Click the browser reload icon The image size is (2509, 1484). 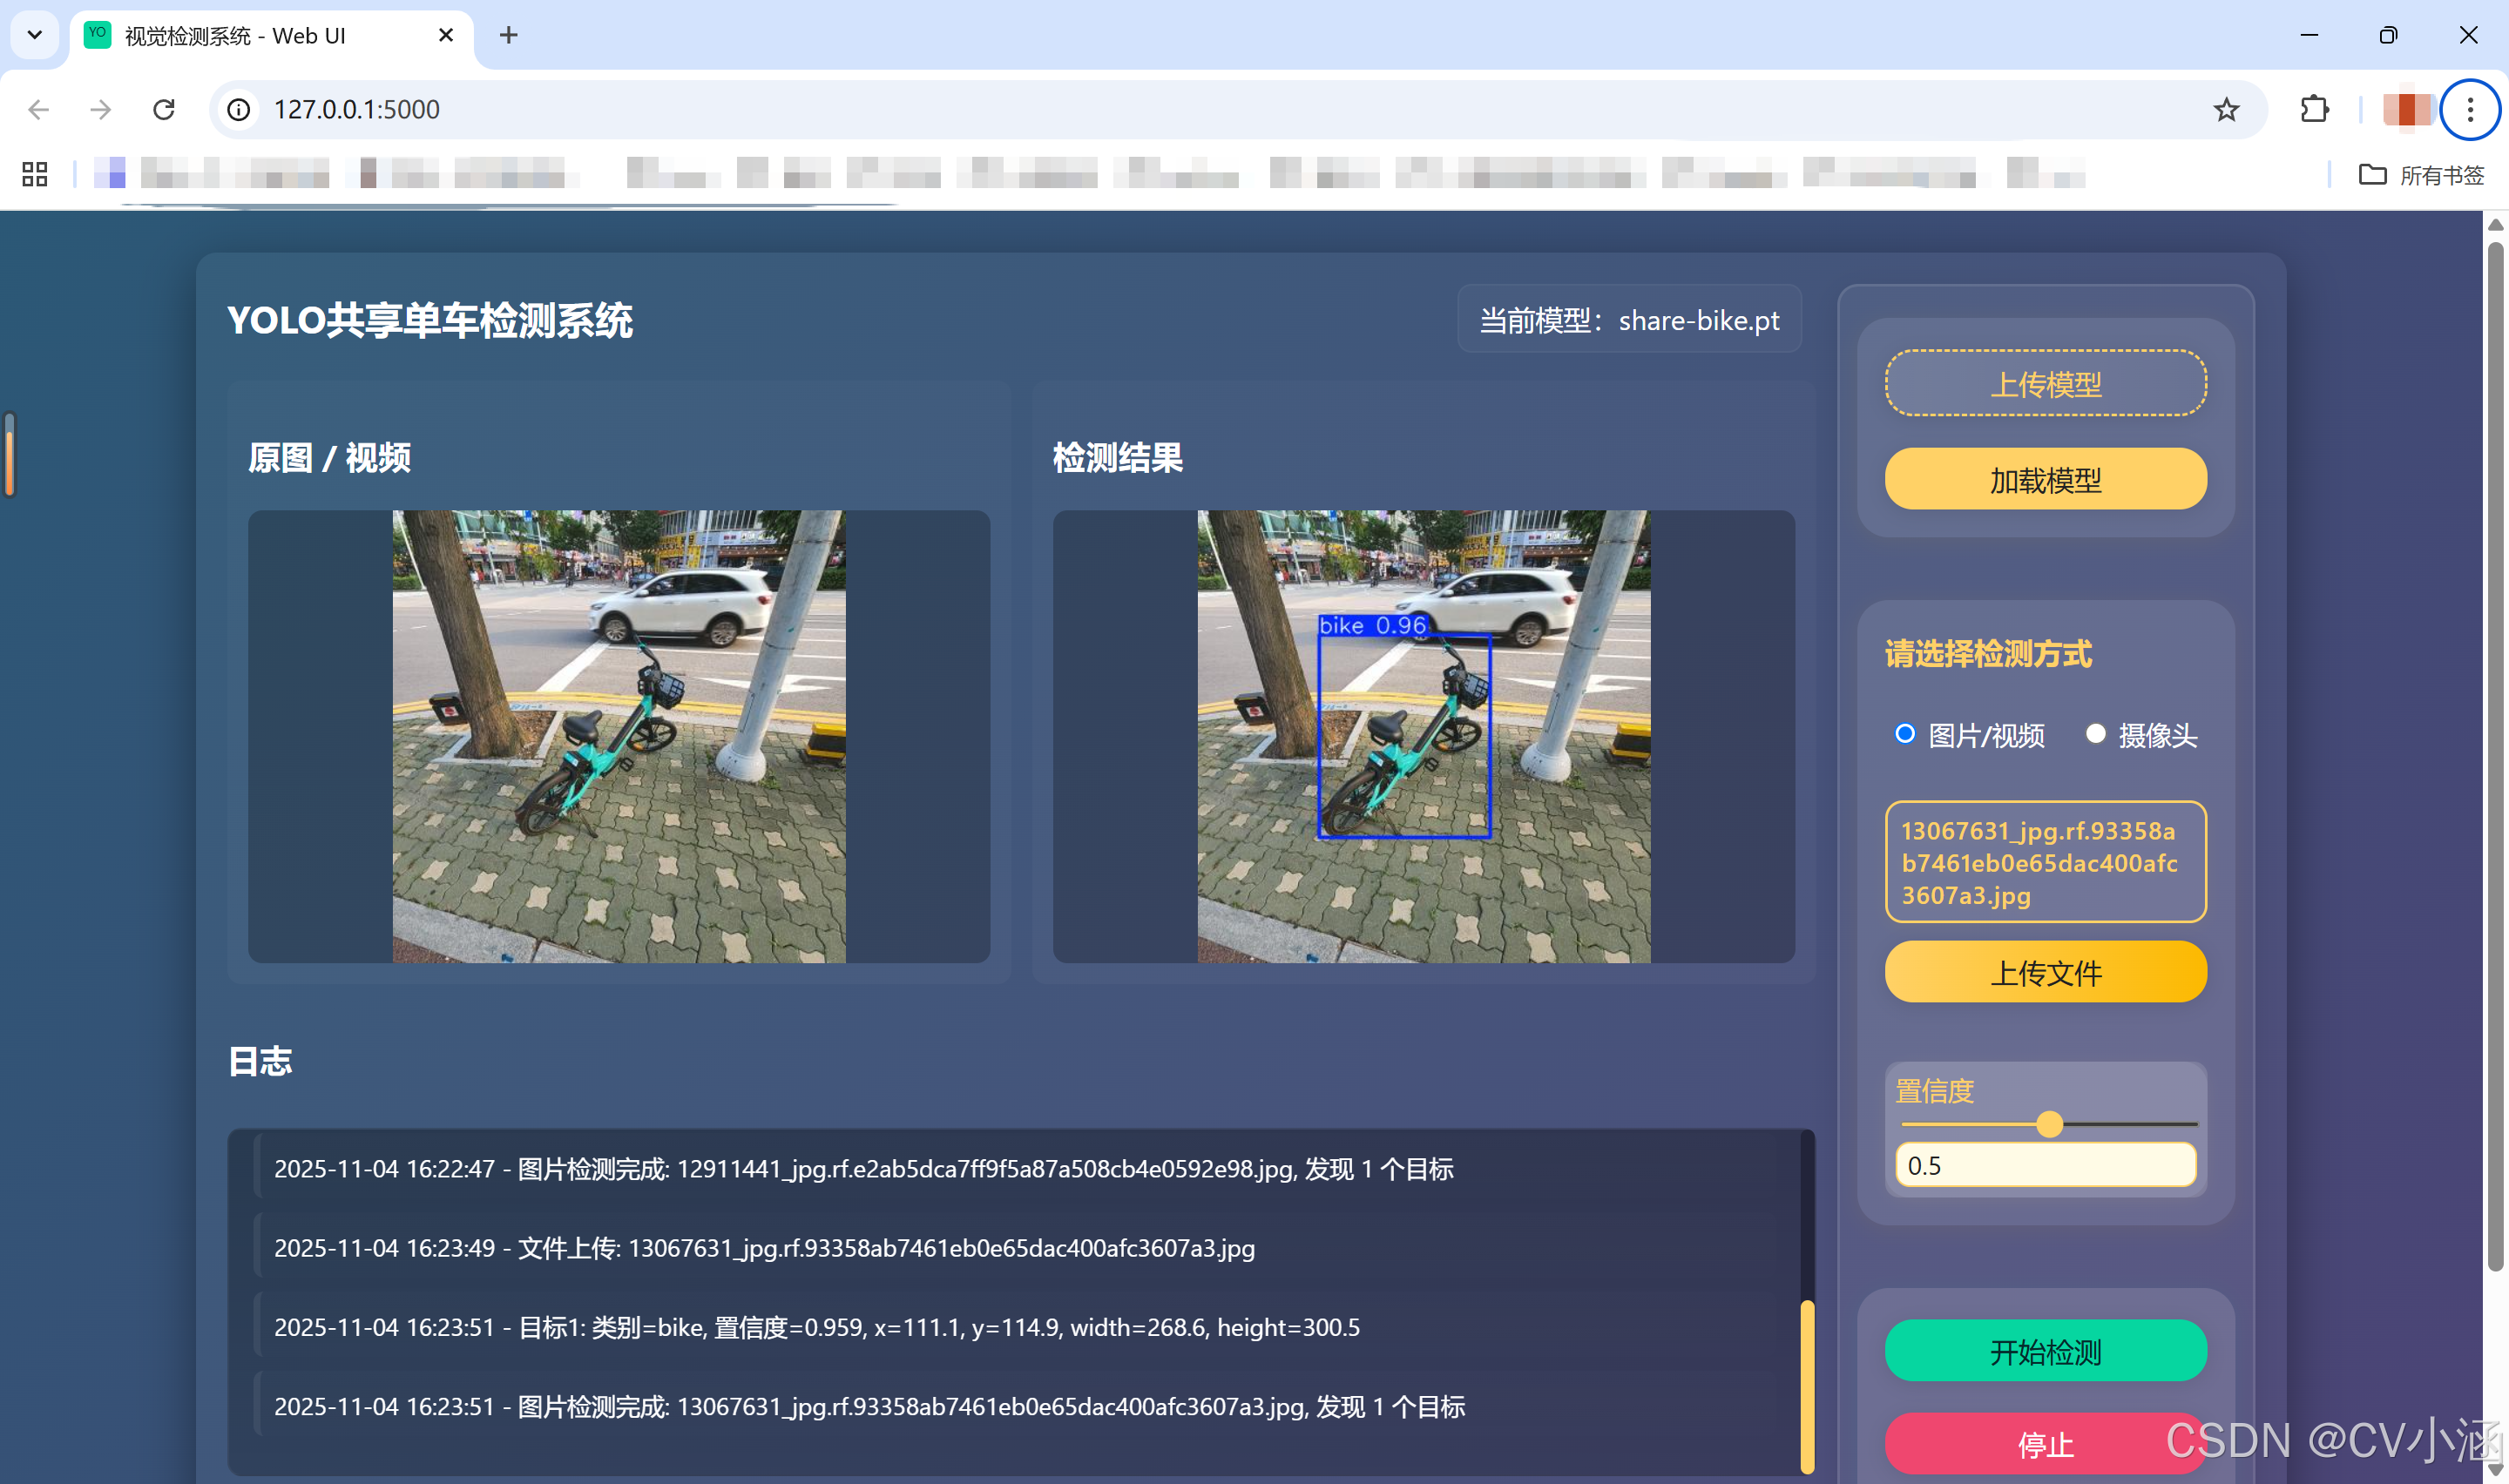164,109
